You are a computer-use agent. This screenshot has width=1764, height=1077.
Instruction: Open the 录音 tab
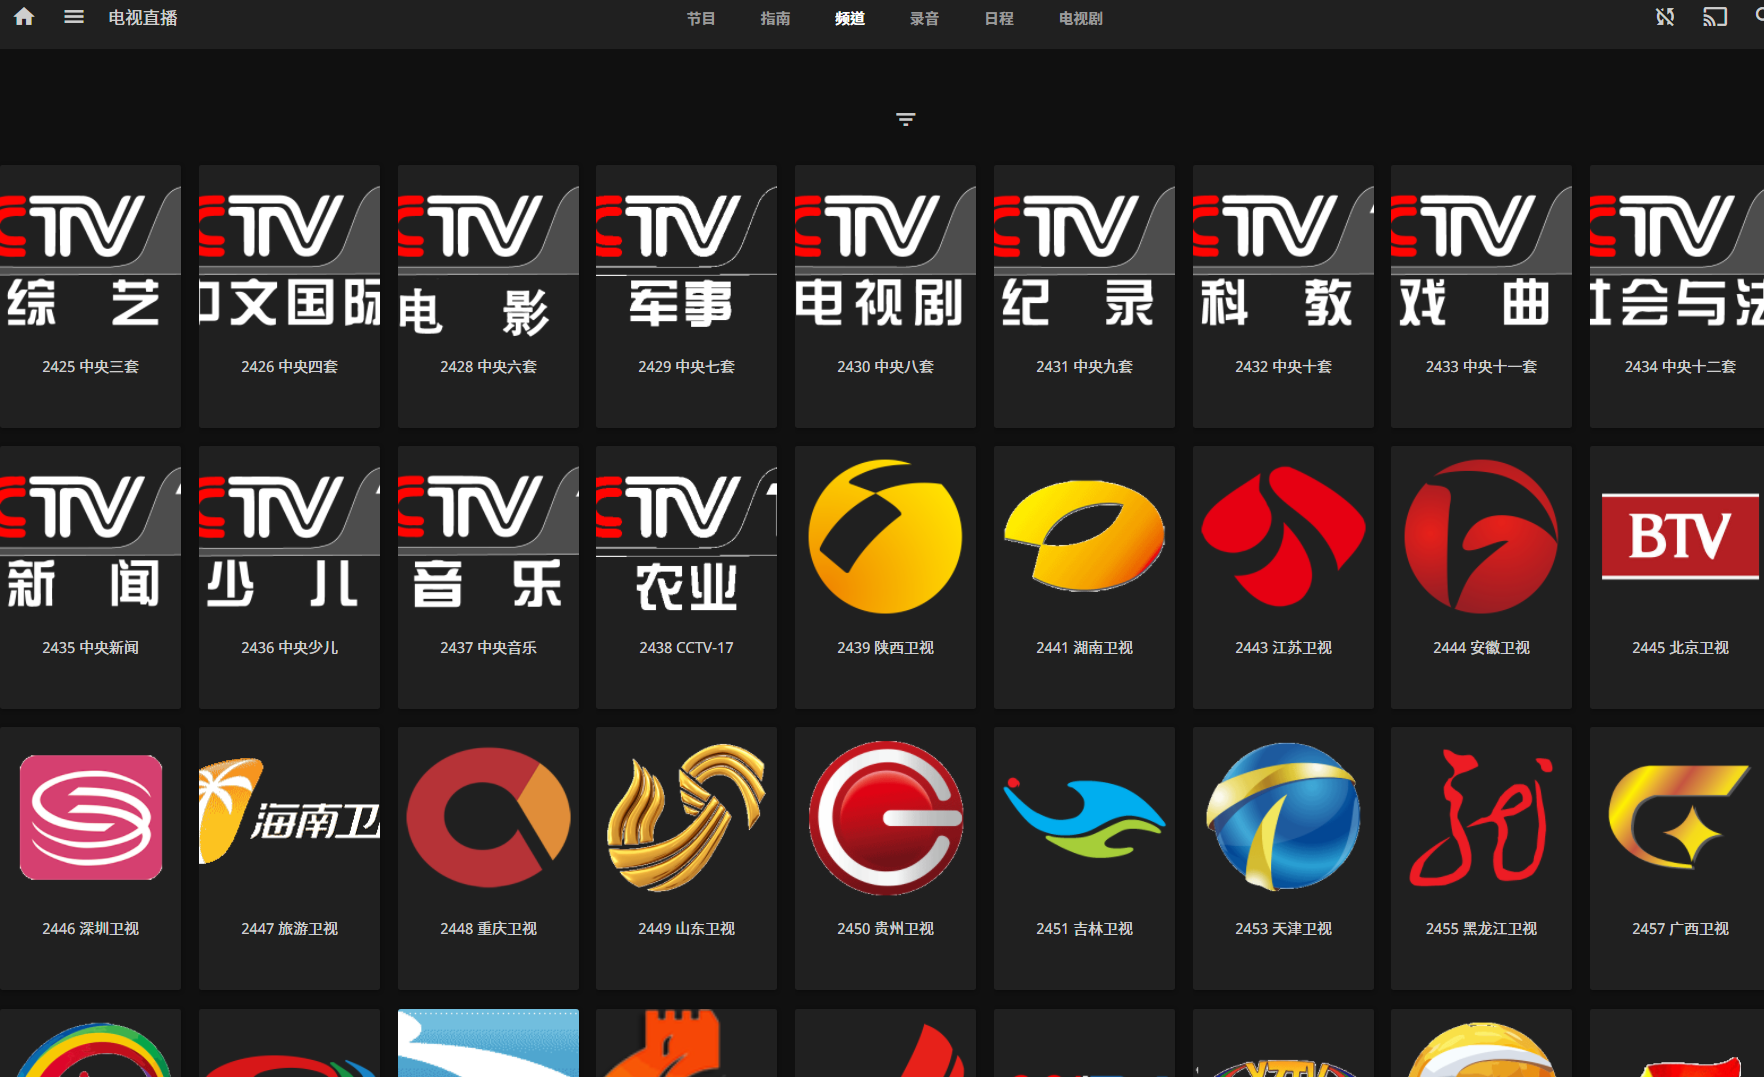[924, 18]
